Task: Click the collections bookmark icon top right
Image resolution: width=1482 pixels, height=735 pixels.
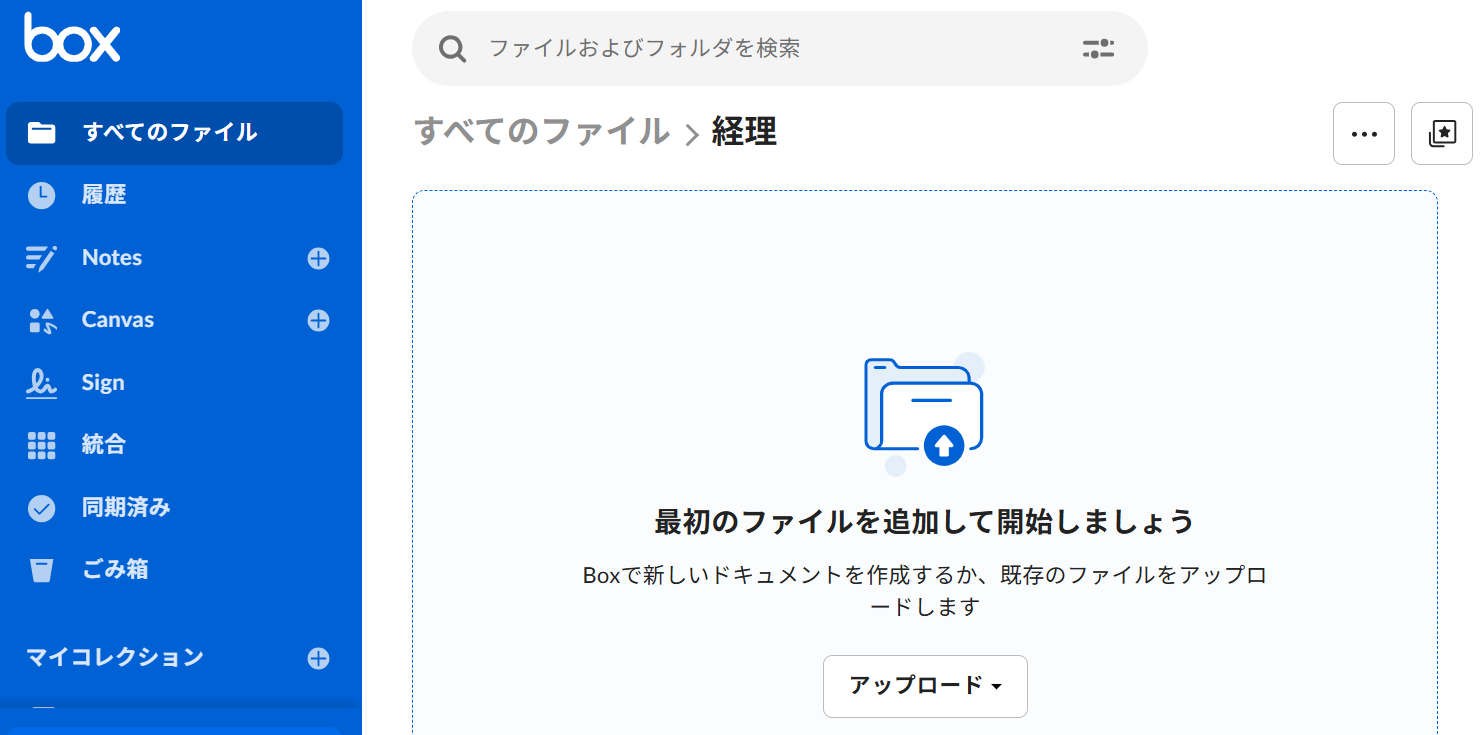Action: [1441, 133]
